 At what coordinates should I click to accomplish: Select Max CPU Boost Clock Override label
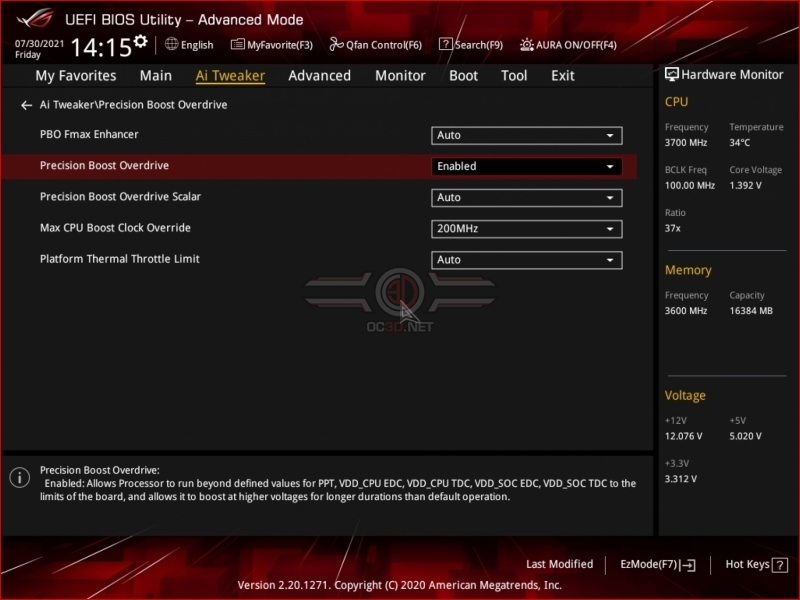point(115,228)
